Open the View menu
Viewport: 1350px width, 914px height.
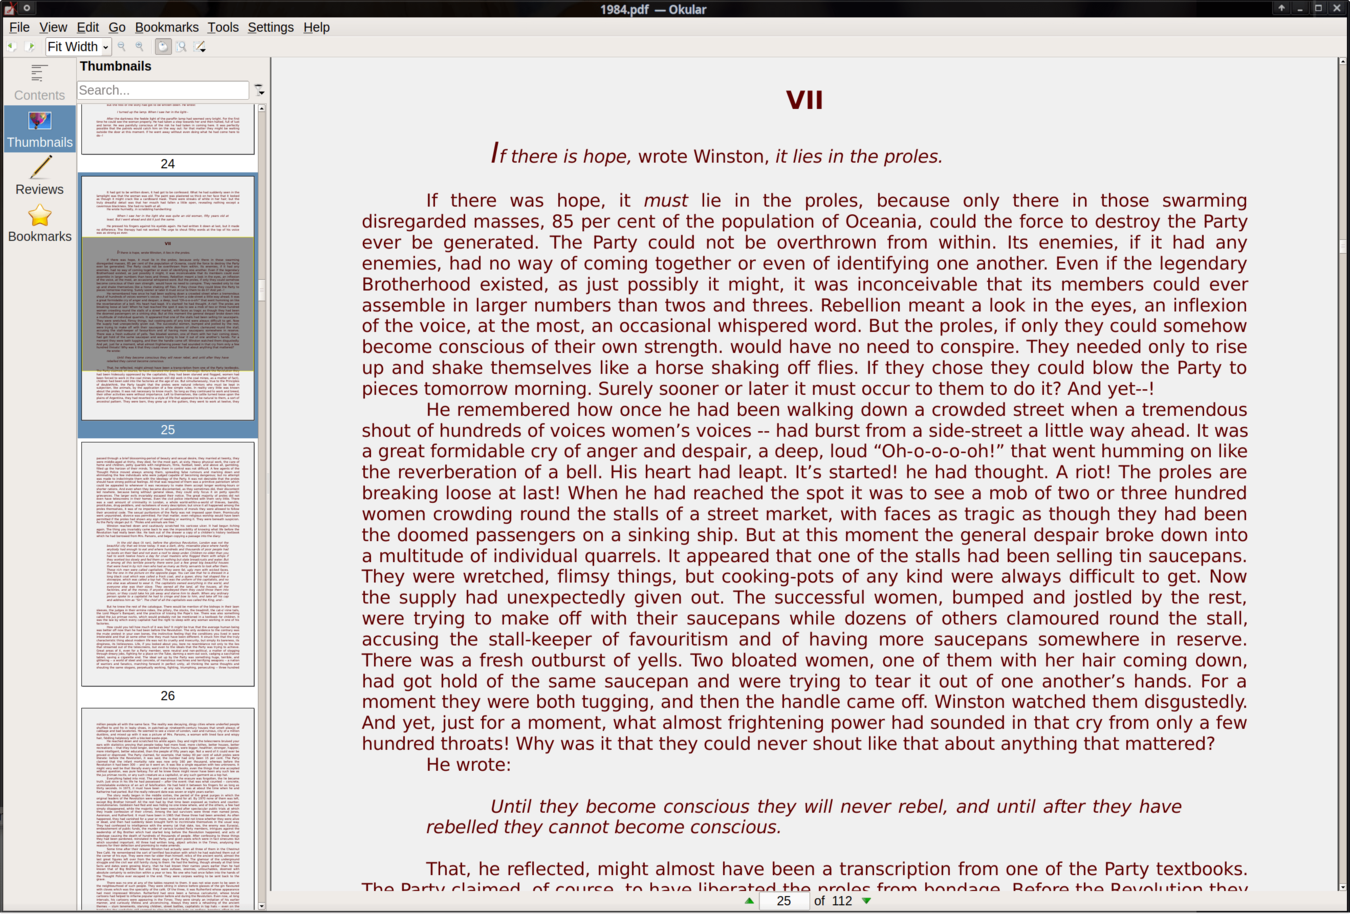tap(53, 27)
